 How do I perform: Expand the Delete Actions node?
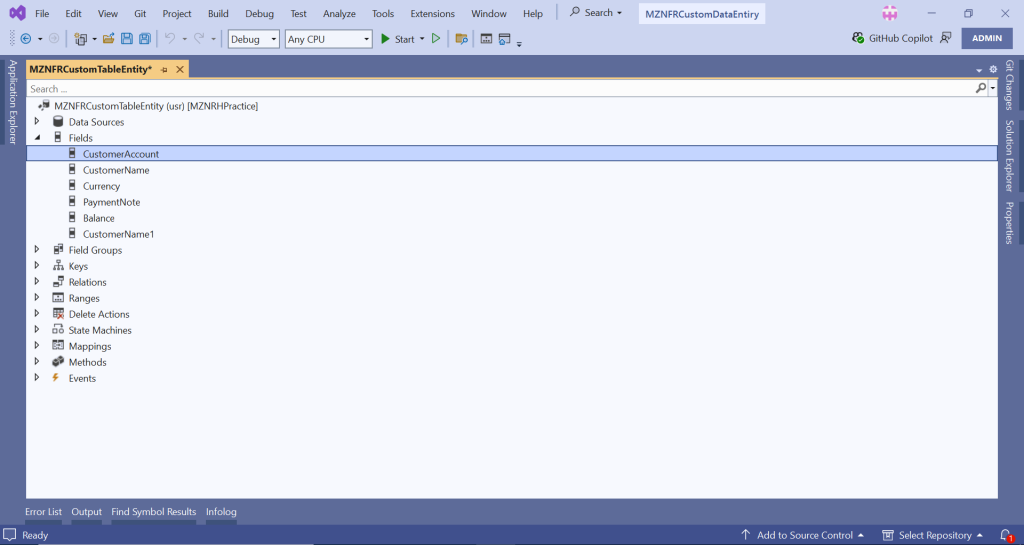[x=37, y=313]
